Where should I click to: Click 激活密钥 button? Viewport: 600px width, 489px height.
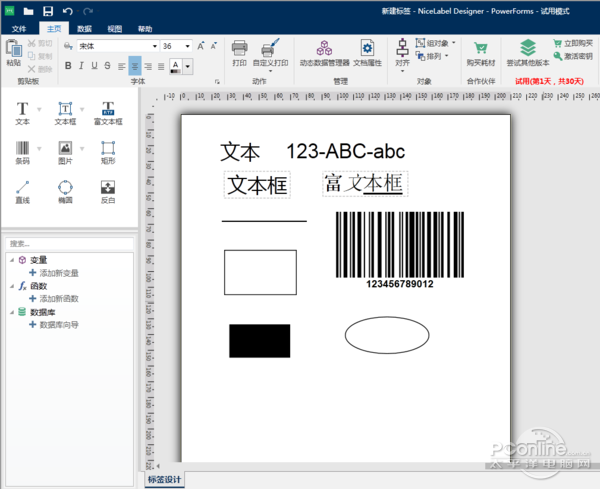(x=573, y=56)
